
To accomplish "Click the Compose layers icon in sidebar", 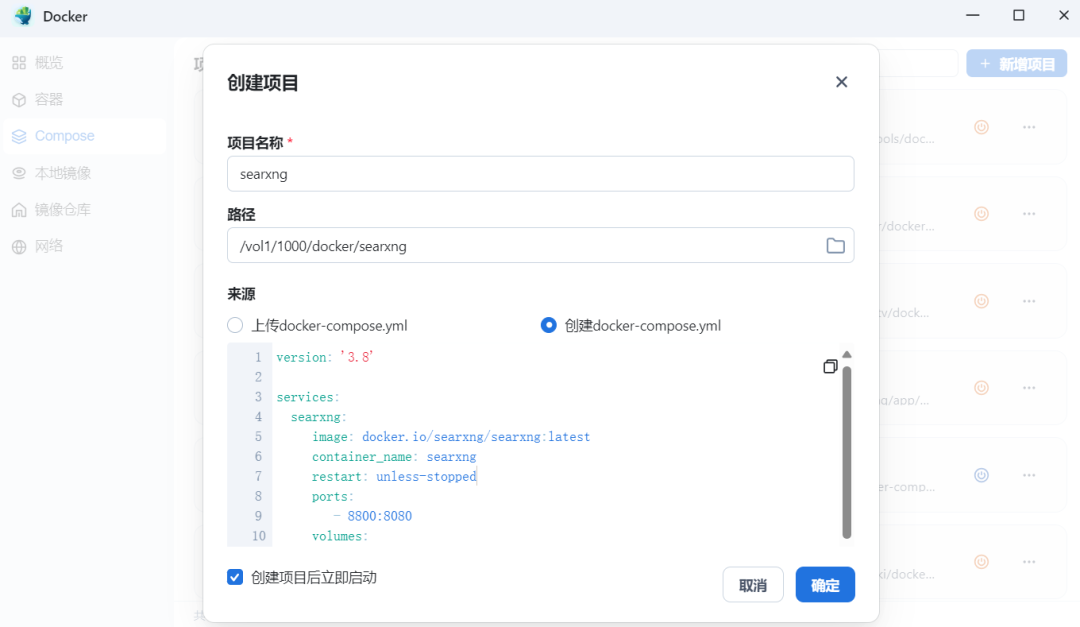I will 20,135.
